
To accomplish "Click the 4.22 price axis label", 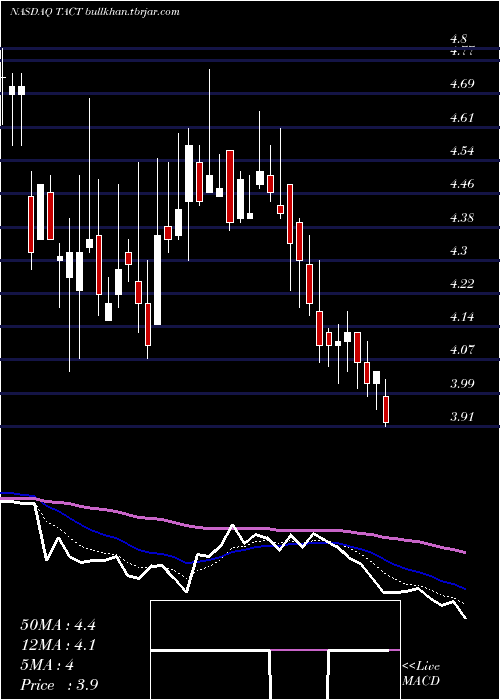I will point(462,283).
